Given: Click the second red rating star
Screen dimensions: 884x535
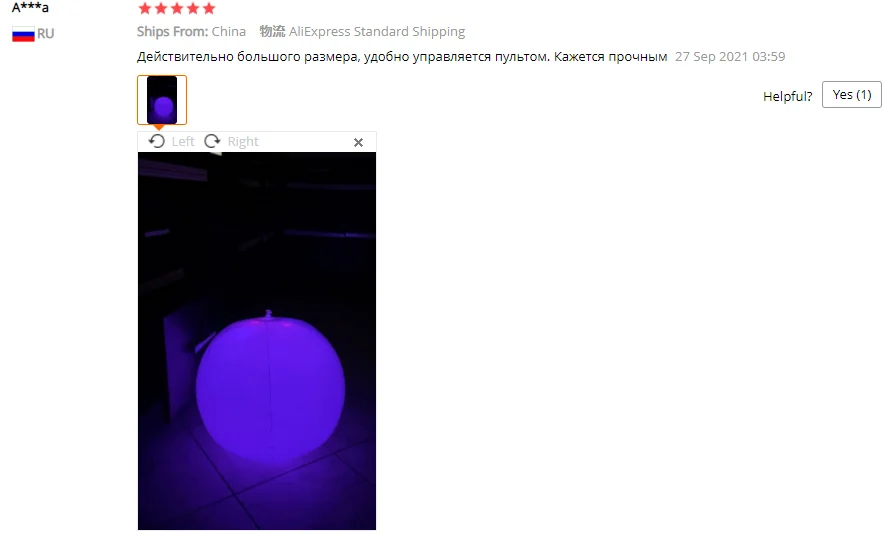Looking at the screenshot, I should 161,8.
